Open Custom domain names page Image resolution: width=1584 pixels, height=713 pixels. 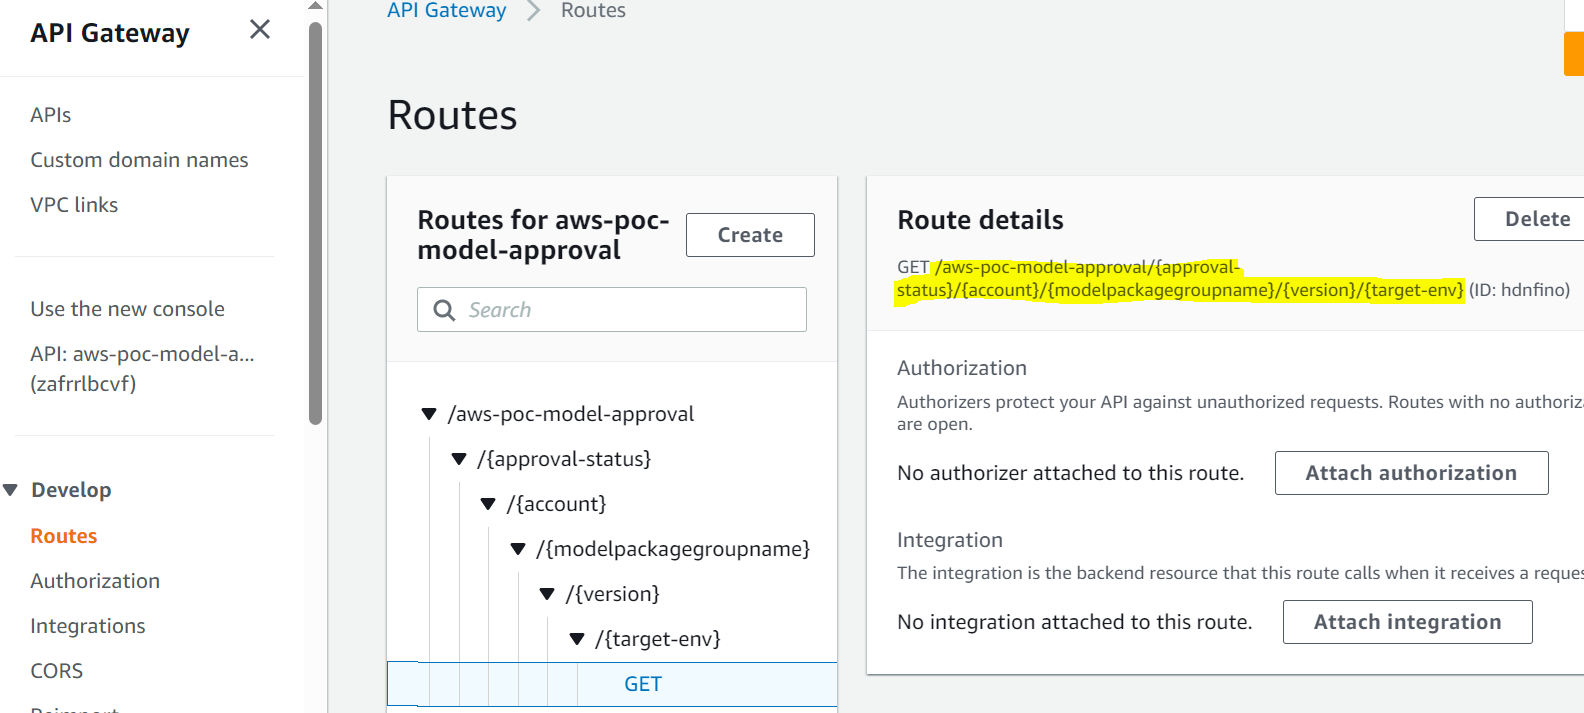tap(139, 160)
